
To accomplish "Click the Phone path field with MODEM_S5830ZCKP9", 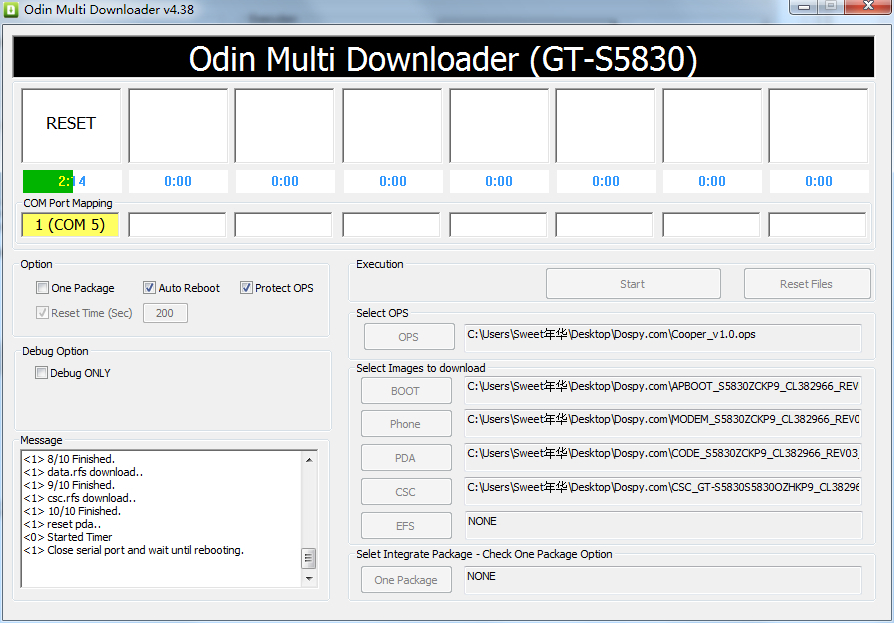I will 663,423.
